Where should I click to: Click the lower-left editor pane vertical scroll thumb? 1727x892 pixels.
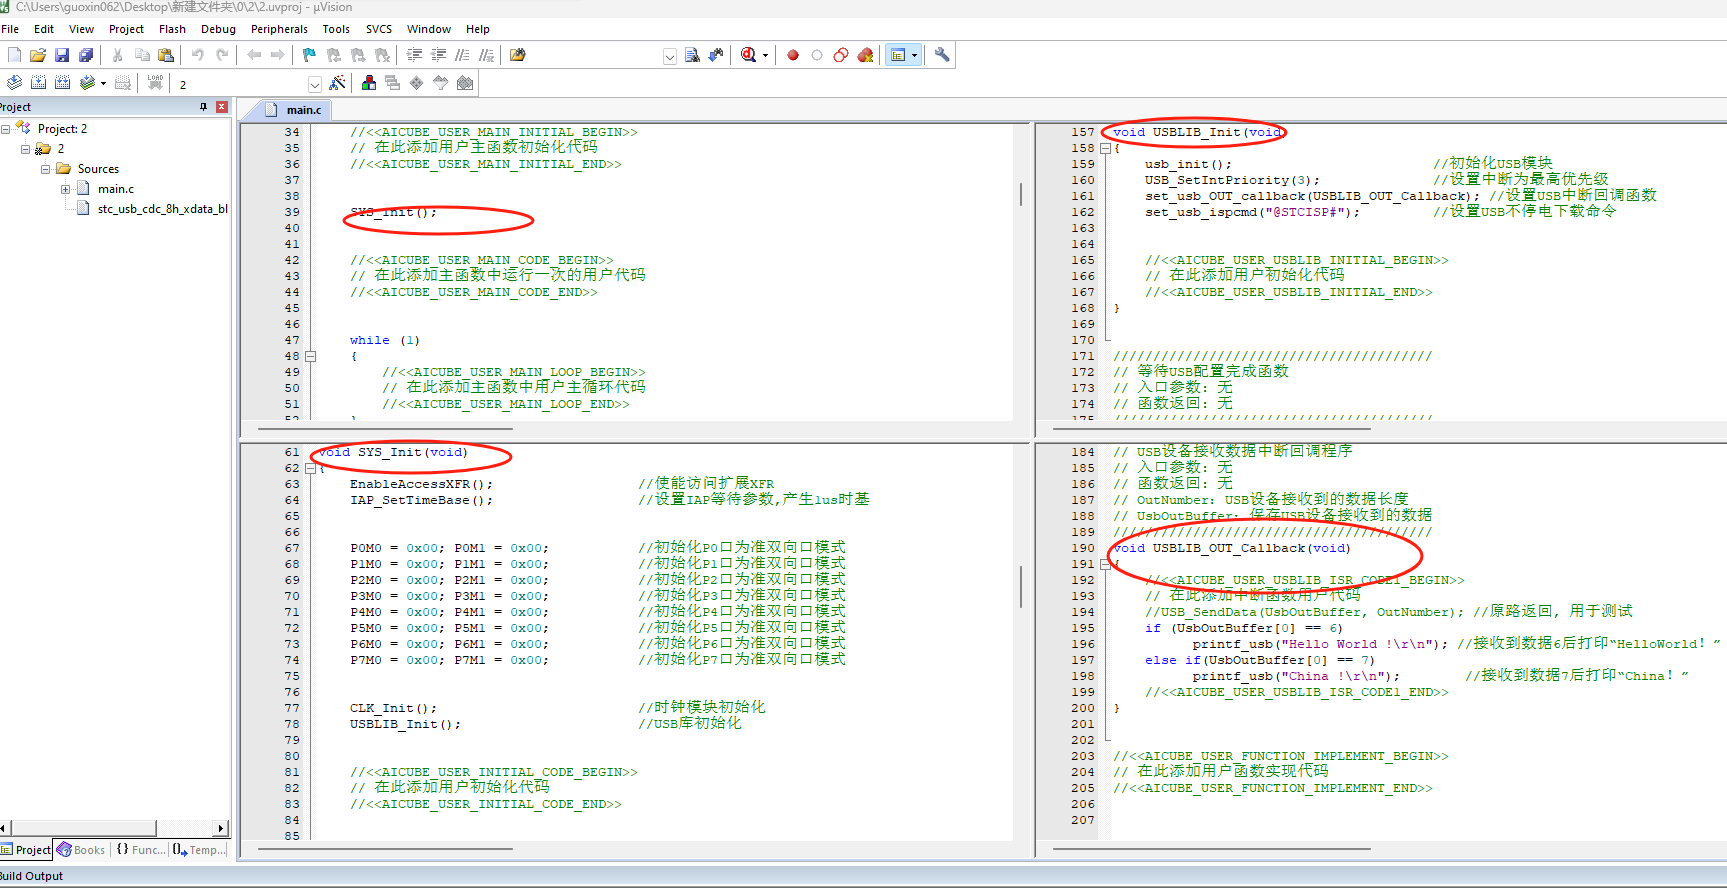[1021, 586]
